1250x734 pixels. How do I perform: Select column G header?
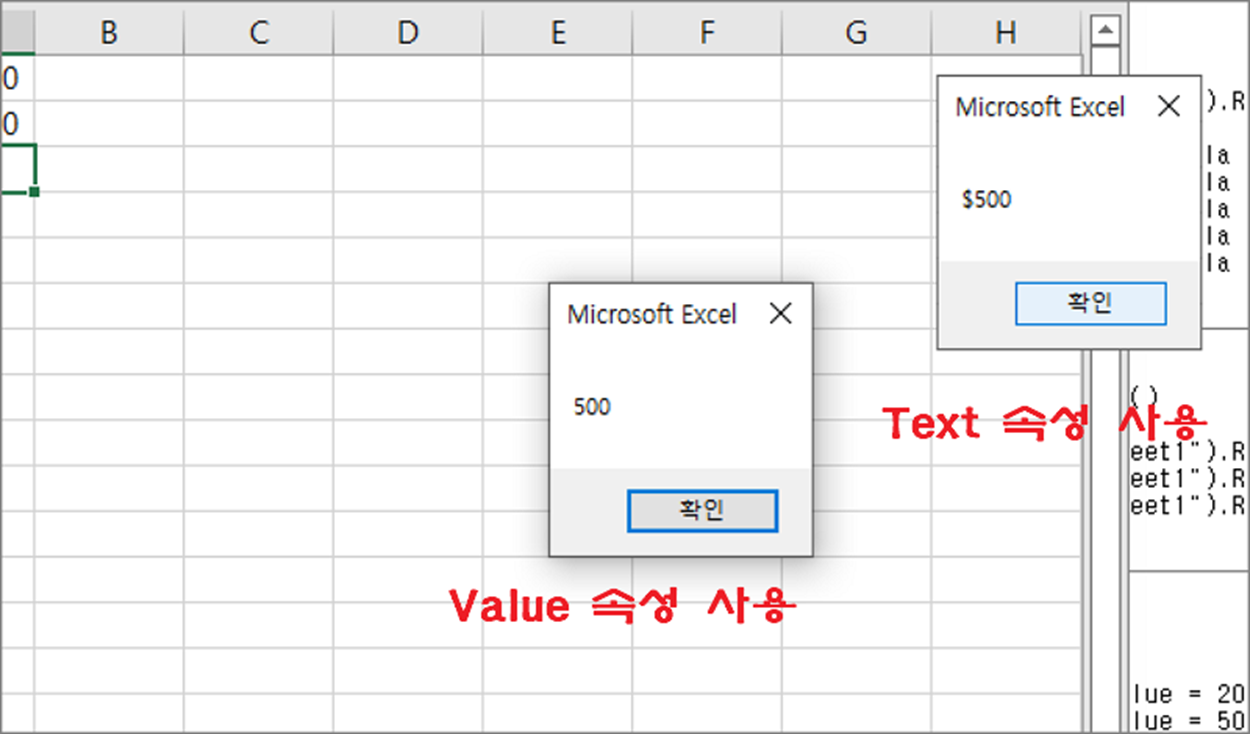coord(856,33)
